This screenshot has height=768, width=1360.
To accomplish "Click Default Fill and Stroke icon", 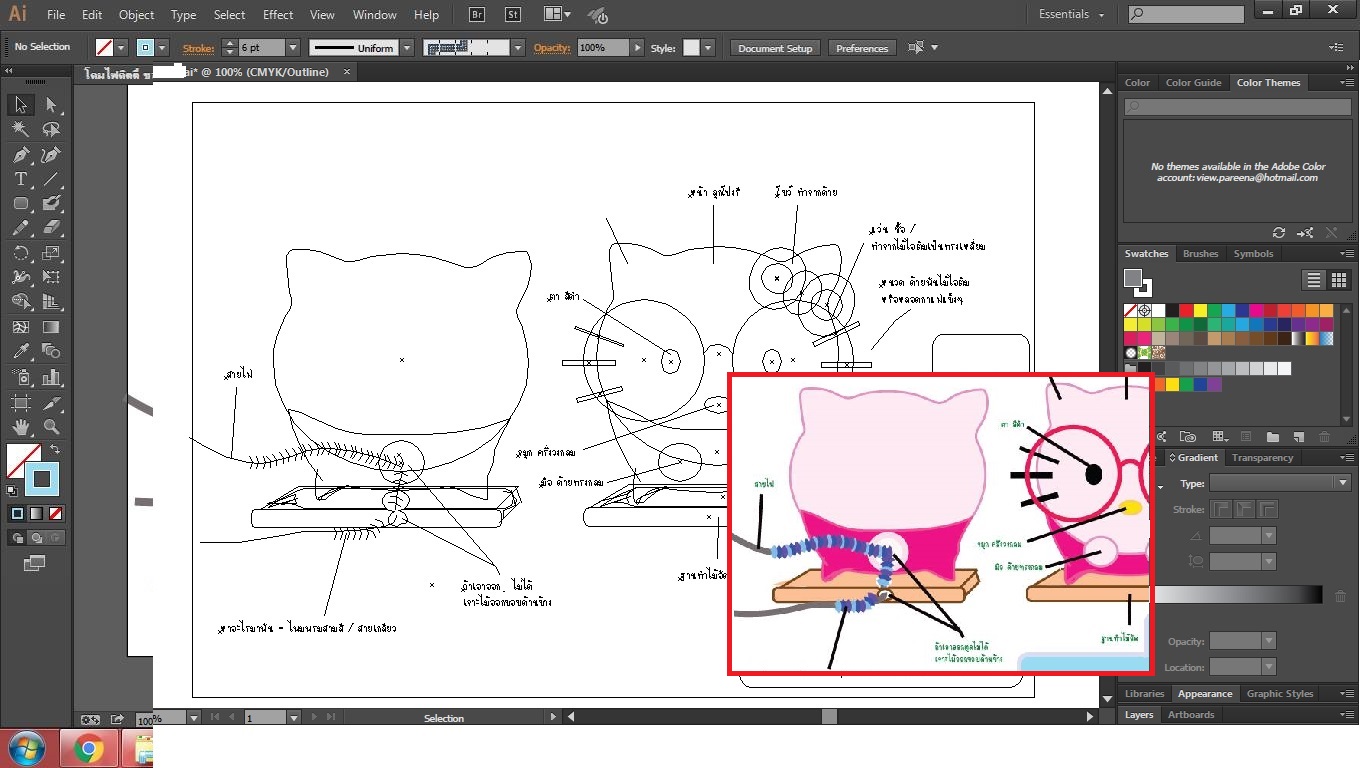I will point(11,491).
